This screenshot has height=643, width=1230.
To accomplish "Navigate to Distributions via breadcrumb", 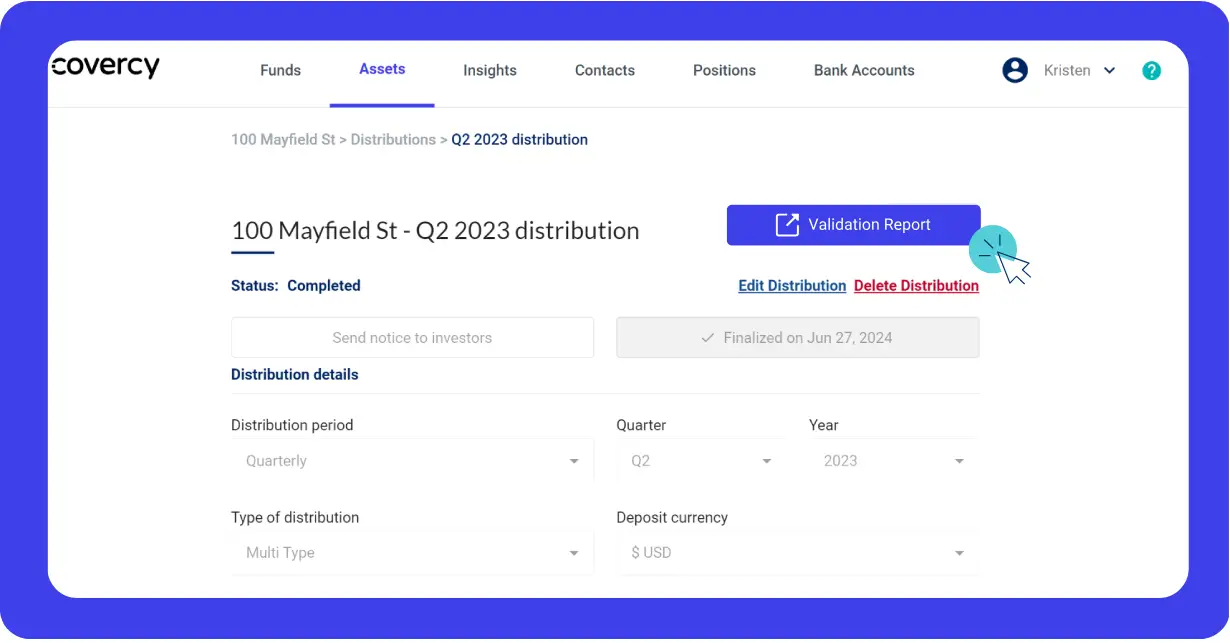I will click(394, 139).
